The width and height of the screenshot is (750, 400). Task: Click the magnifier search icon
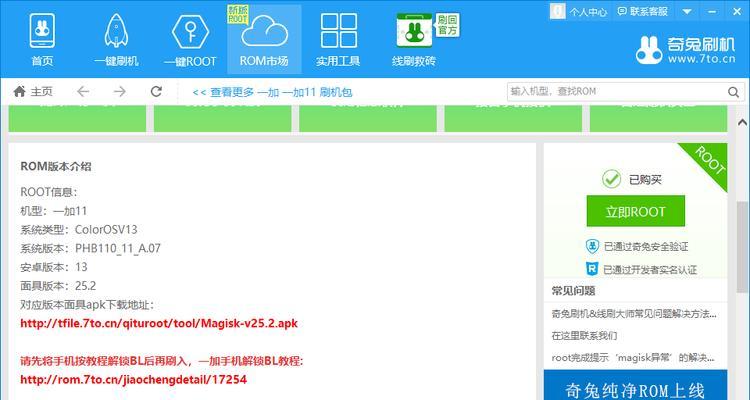[733, 92]
